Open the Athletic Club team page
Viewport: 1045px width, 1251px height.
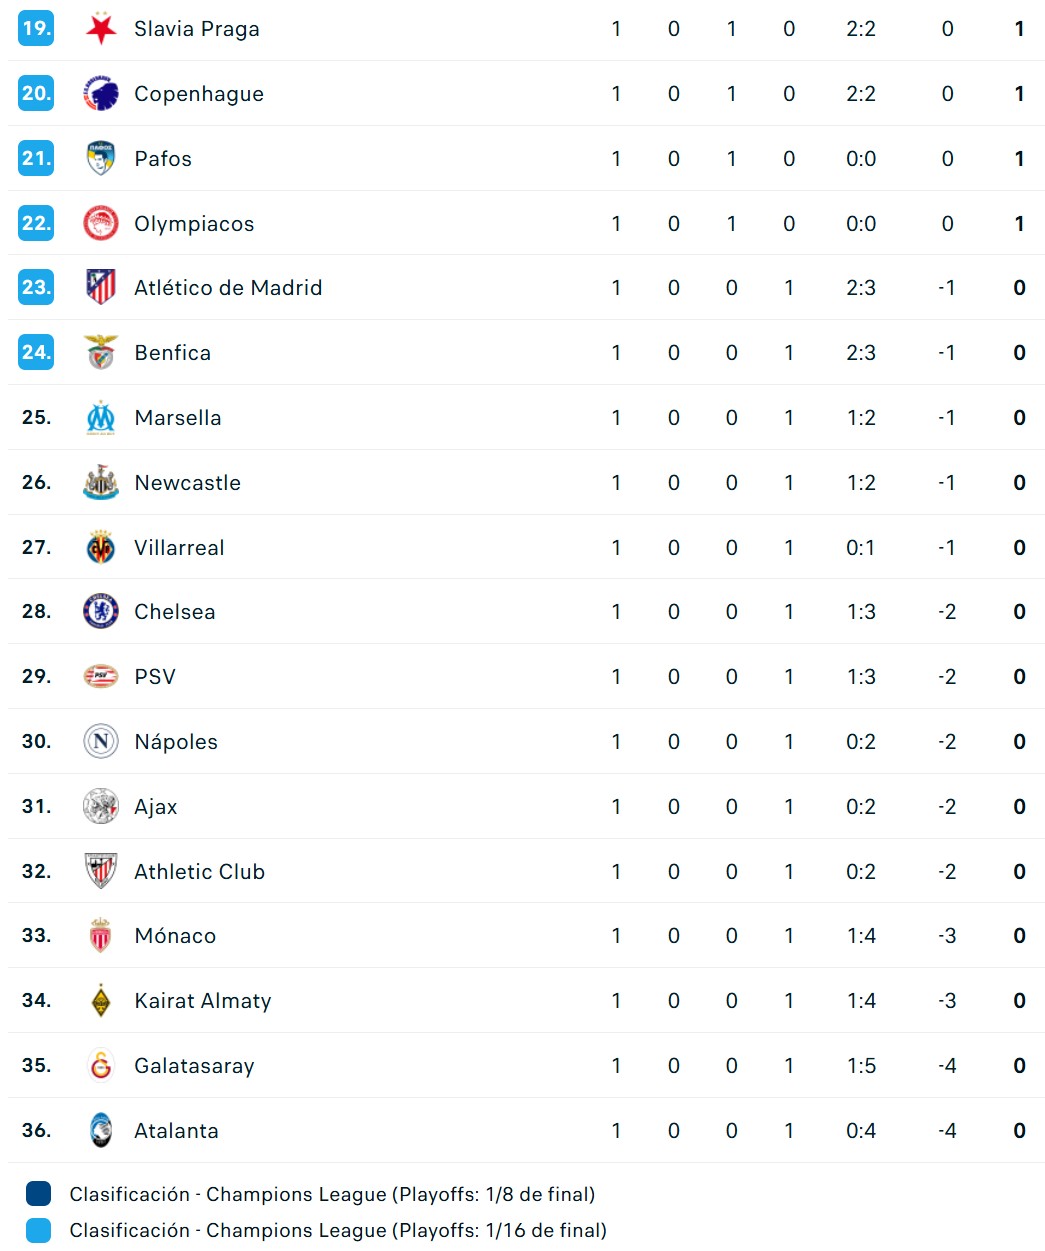199,872
